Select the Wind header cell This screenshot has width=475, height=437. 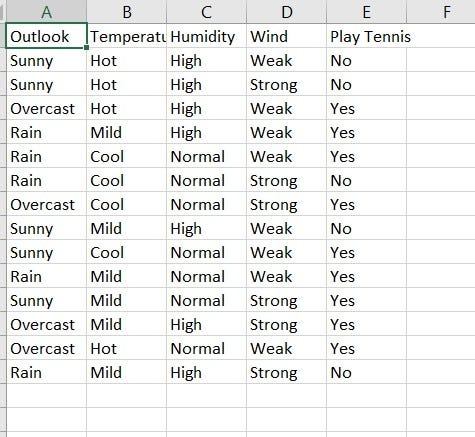coord(286,36)
